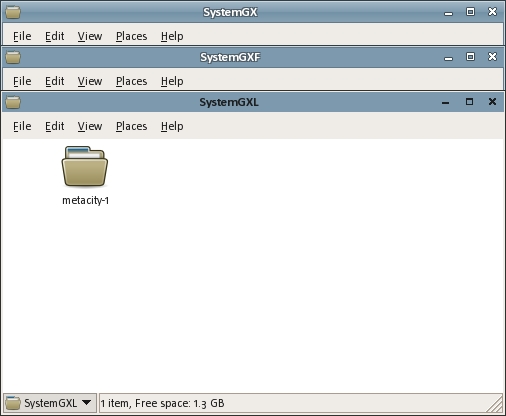Screen dimensions: 506x416
Task: Open Edit menu in SystemGXF window
Action: click(55, 81)
